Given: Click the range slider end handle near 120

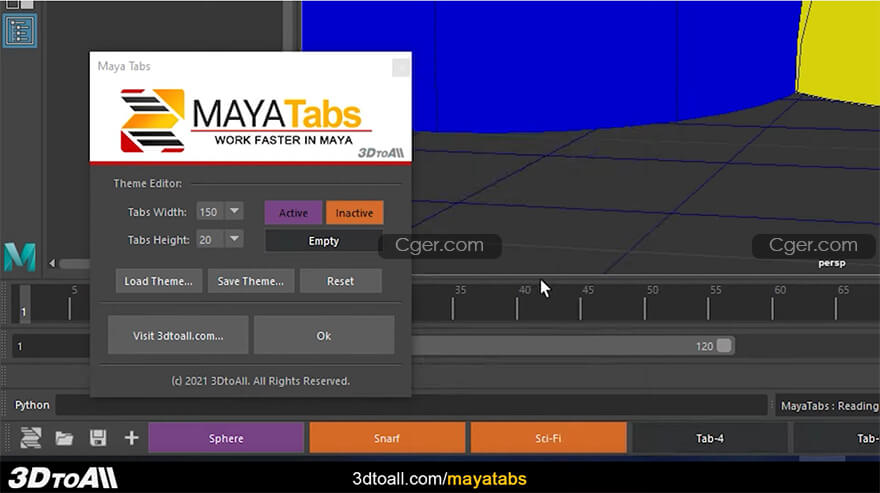Looking at the screenshot, I should (x=724, y=345).
